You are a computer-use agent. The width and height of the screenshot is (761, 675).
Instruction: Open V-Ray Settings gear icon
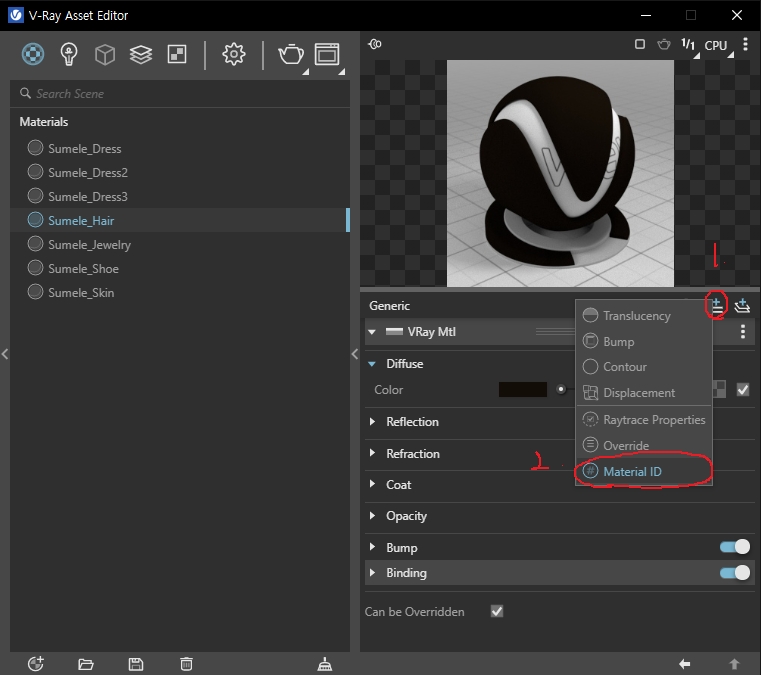pyautogui.click(x=234, y=54)
